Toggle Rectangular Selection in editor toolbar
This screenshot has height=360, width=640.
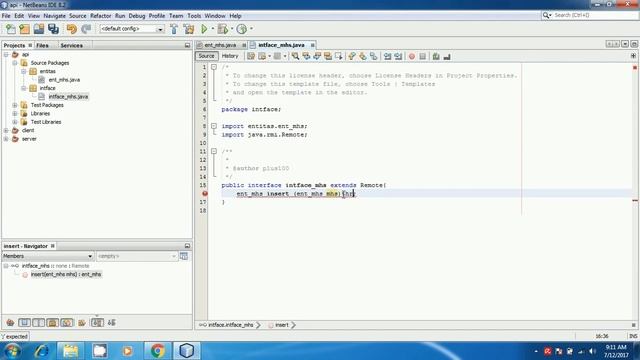(338, 56)
